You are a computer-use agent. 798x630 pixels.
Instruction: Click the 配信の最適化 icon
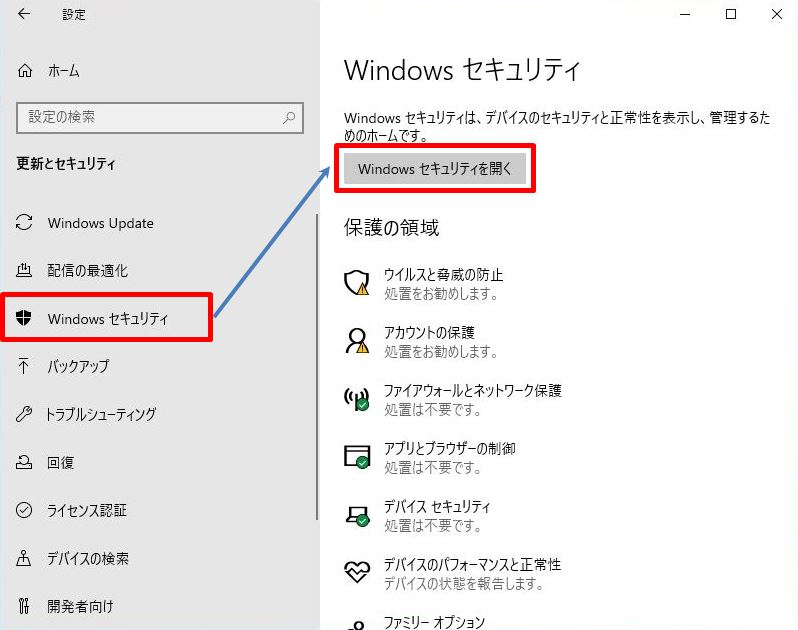click(x=24, y=270)
